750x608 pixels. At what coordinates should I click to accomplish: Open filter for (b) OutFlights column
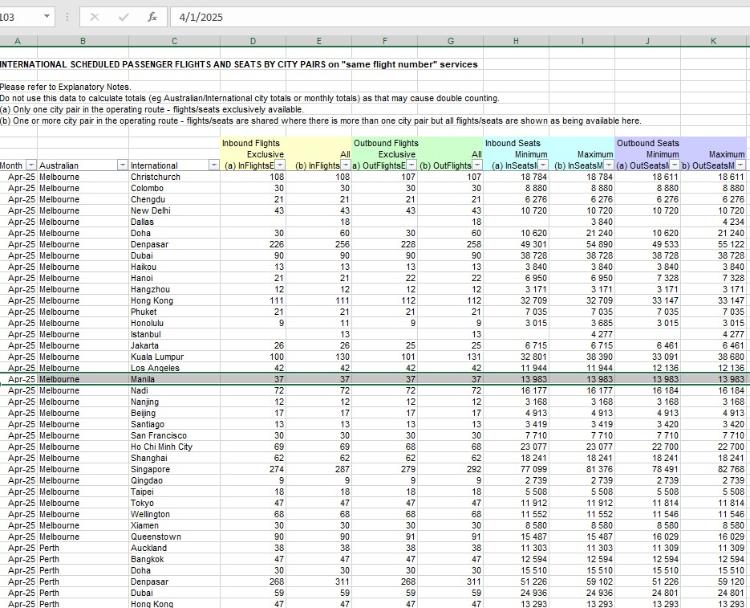pyautogui.click(x=475, y=165)
